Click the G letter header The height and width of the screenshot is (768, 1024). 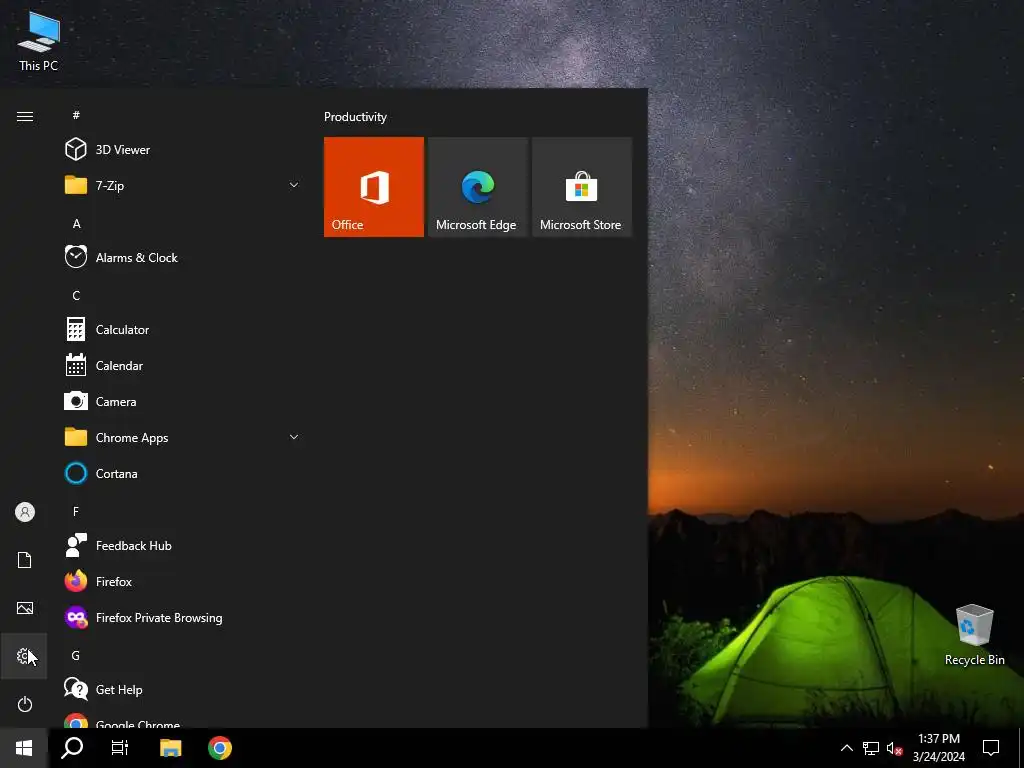[x=76, y=656]
